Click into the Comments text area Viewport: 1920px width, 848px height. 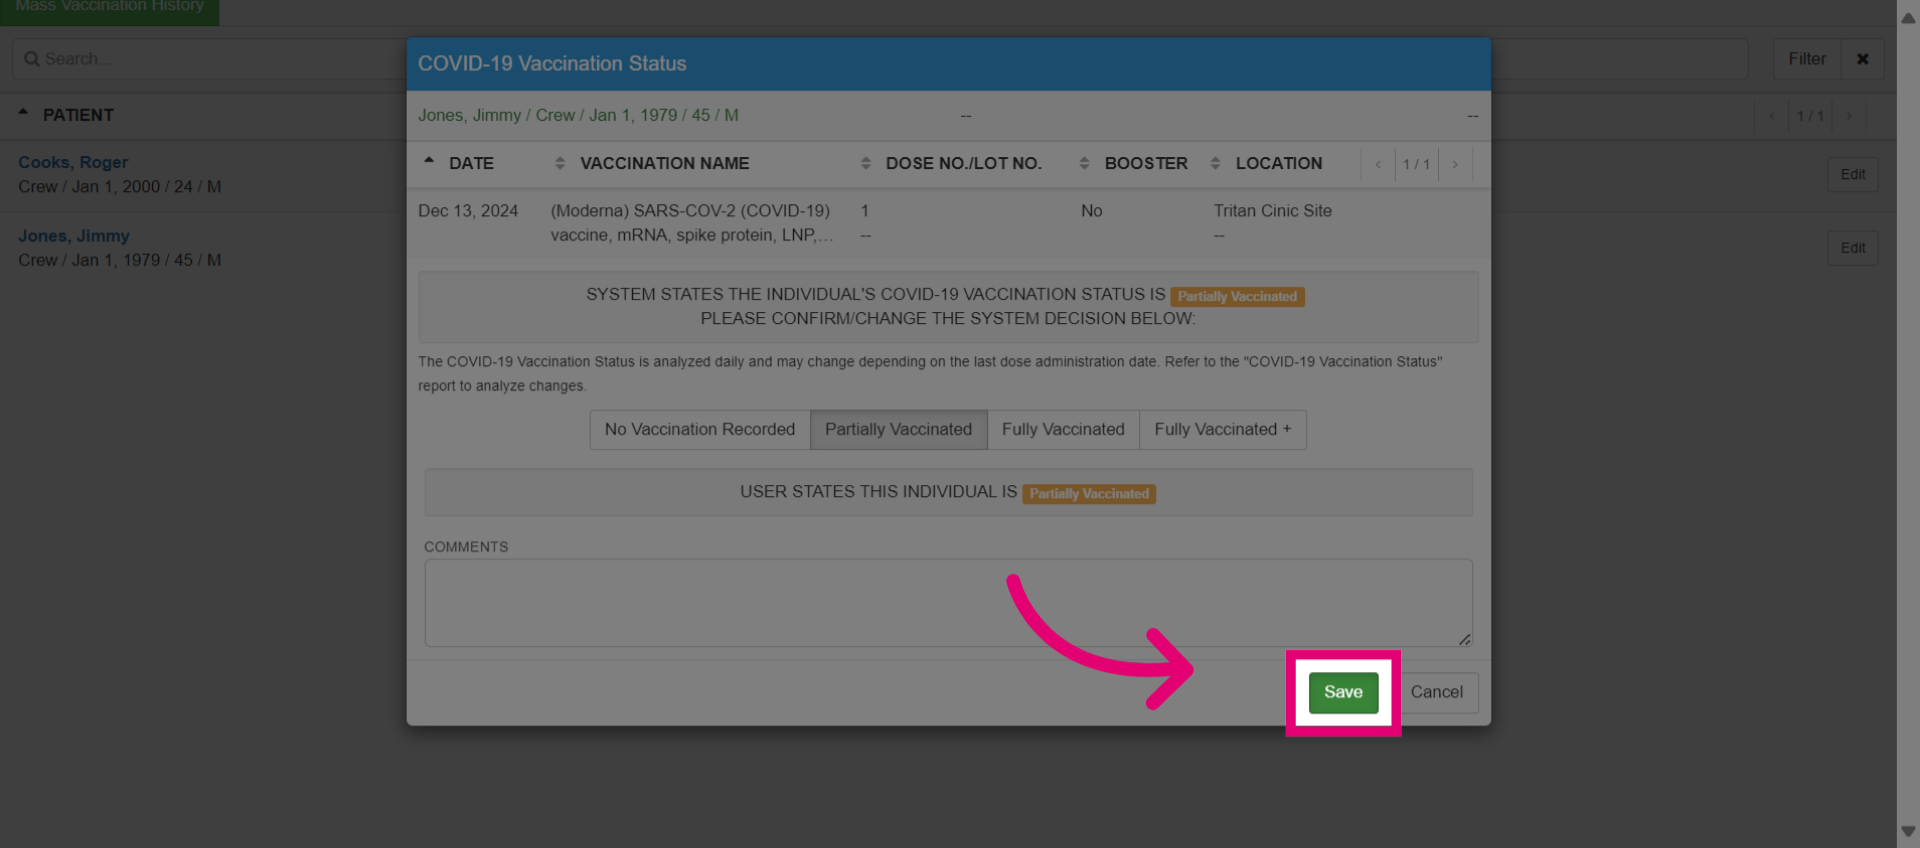(x=948, y=602)
